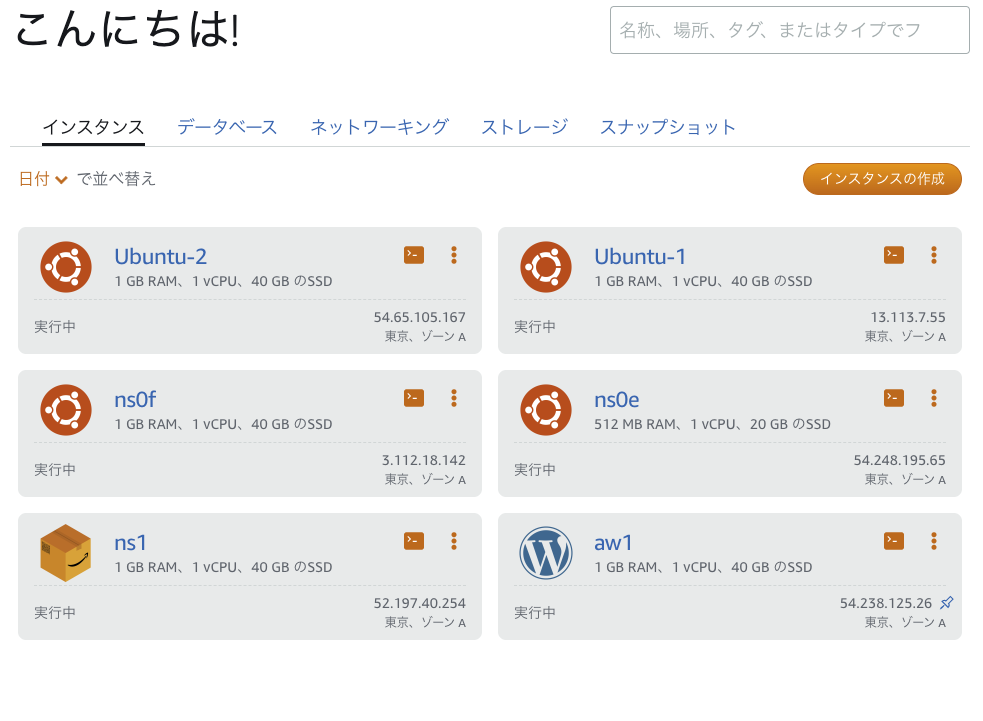Switch to the データベース tab

(227, 127)
